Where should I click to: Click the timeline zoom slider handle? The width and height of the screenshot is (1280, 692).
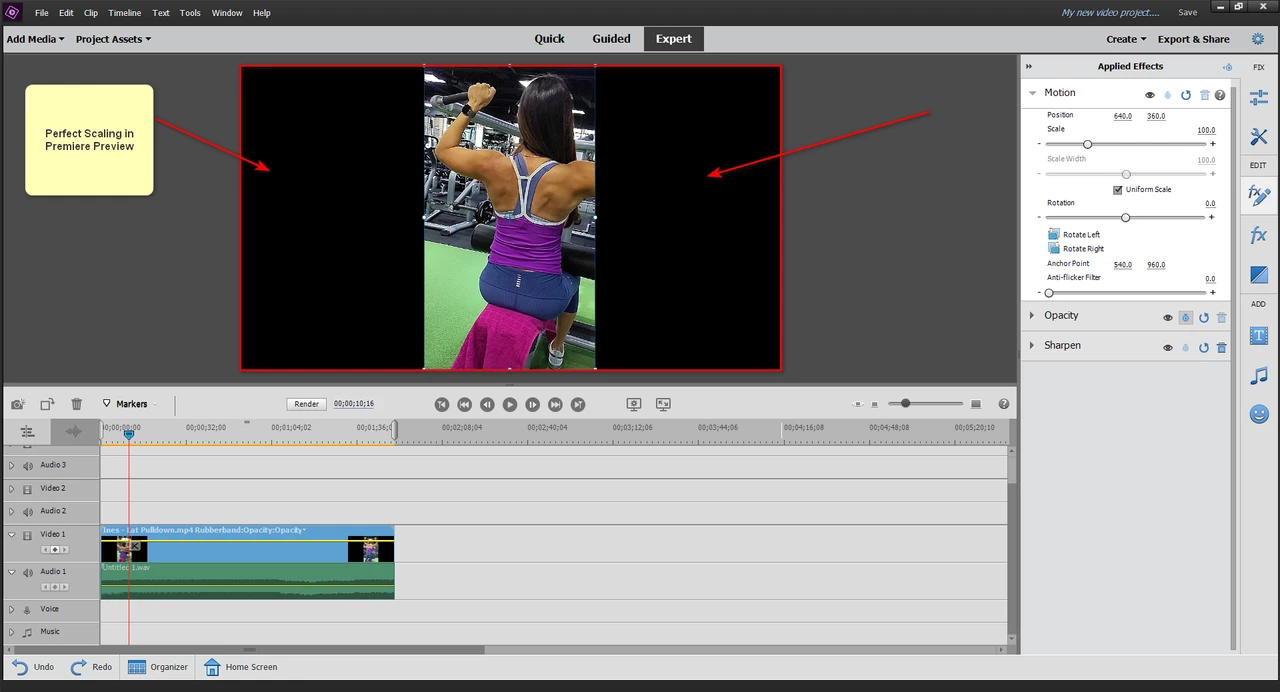[x=906, y=403]
